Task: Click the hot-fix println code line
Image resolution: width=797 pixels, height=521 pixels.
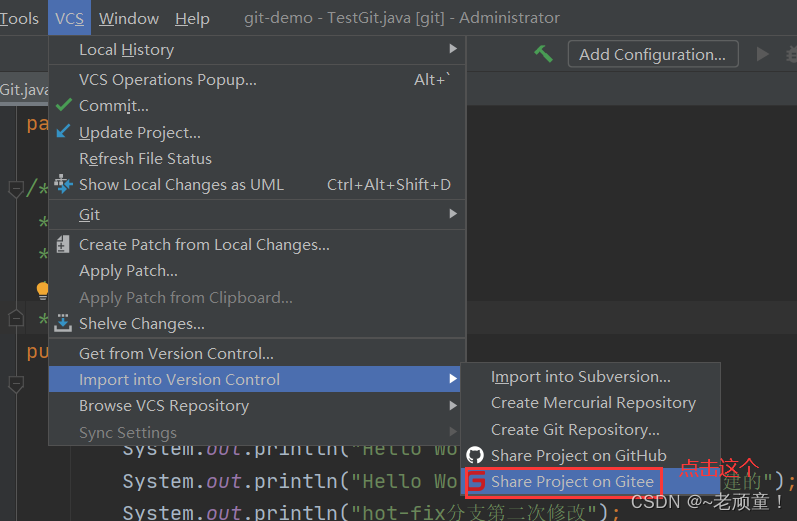Action: (x=372, y=512)
